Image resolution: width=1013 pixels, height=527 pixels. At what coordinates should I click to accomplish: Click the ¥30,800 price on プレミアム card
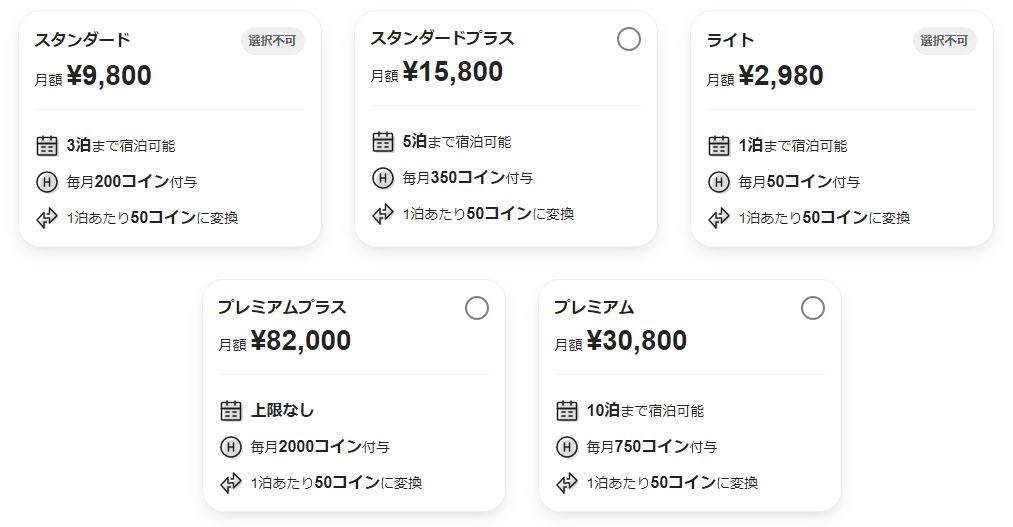636,340
